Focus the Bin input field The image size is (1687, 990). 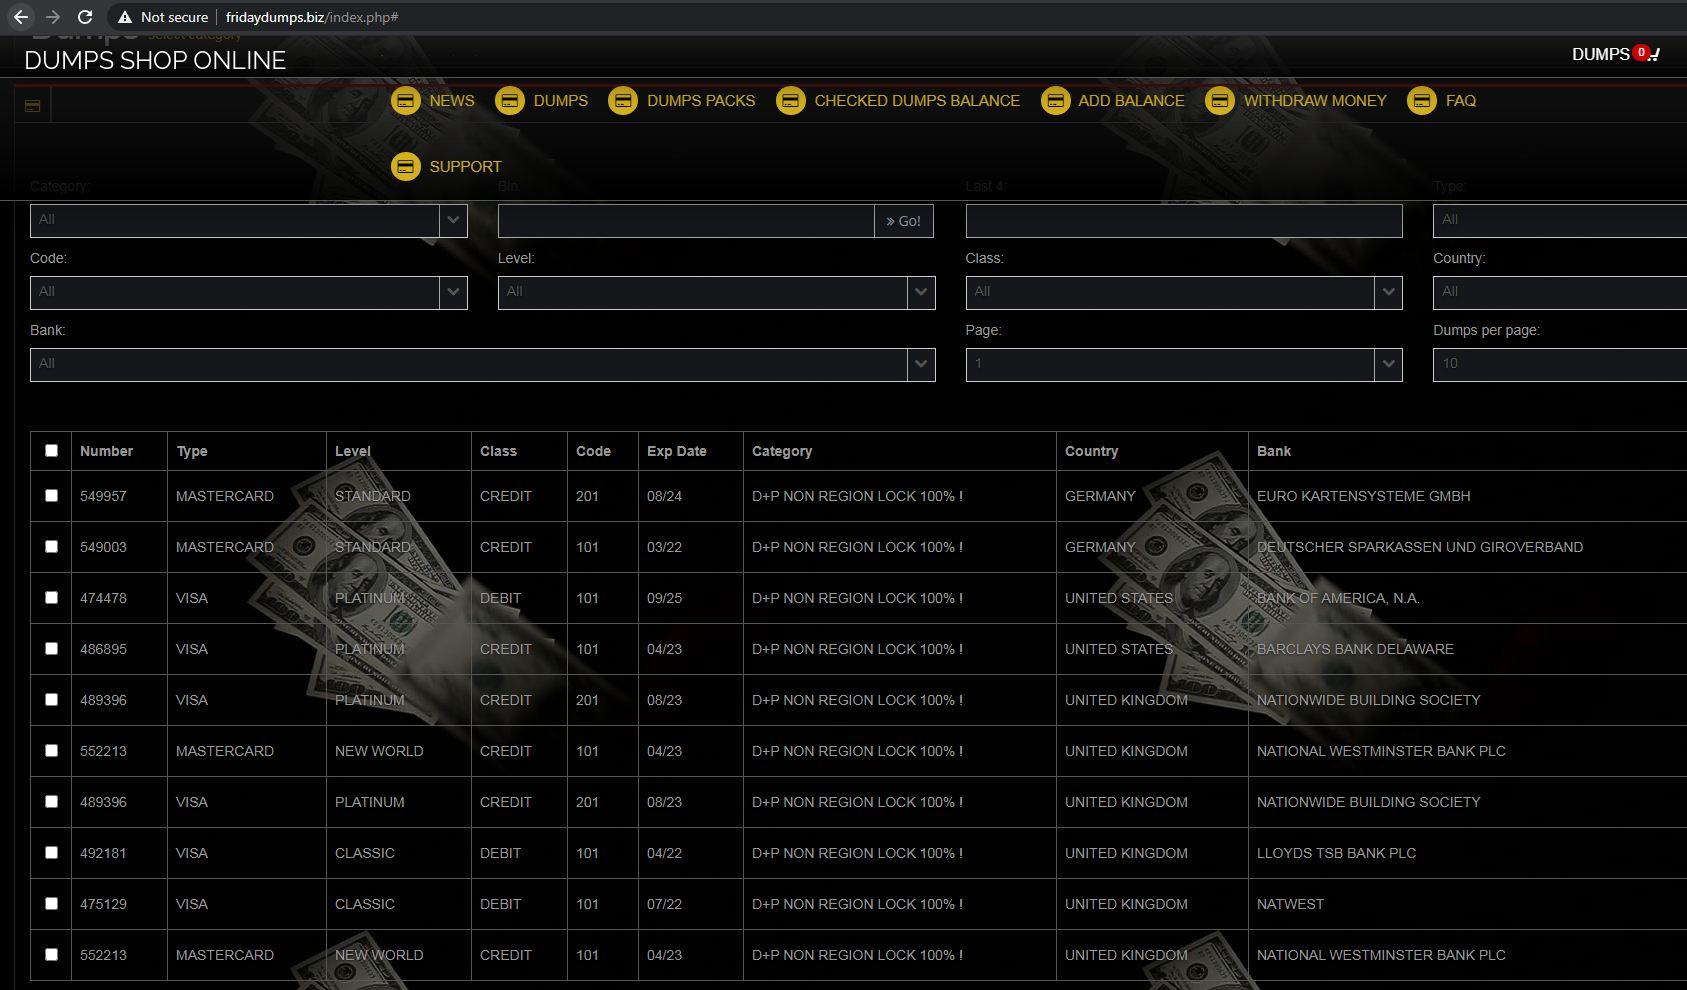(686, 221)
